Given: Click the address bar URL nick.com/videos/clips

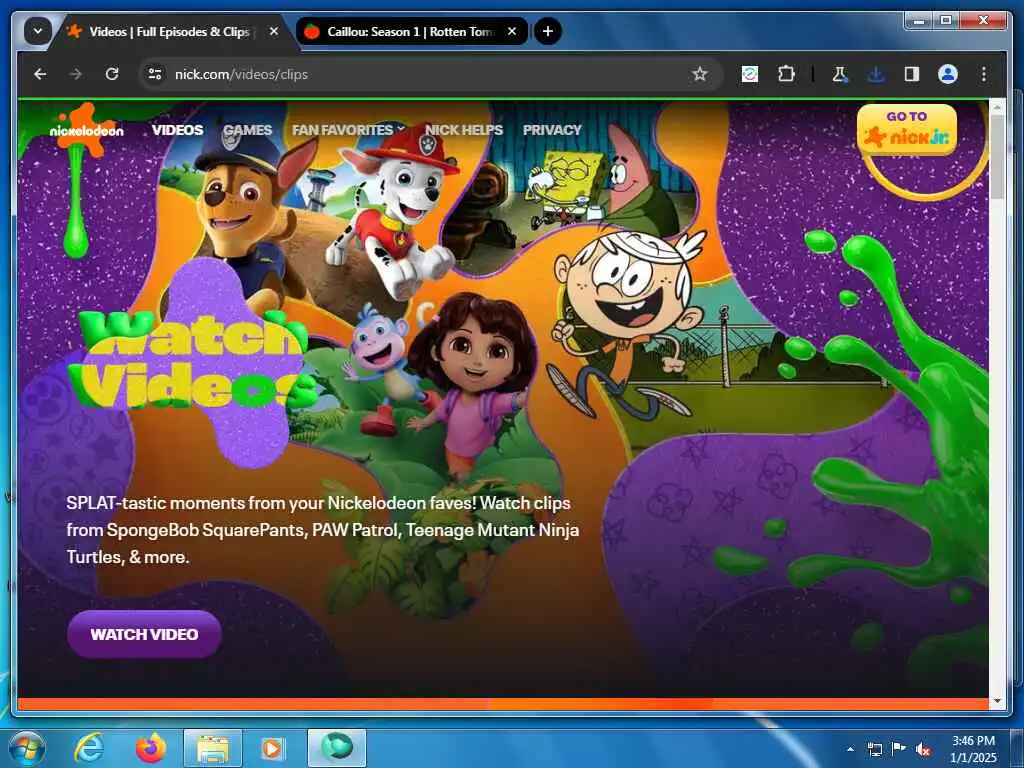Looking at the screenshot, I should tap(241, 74).
